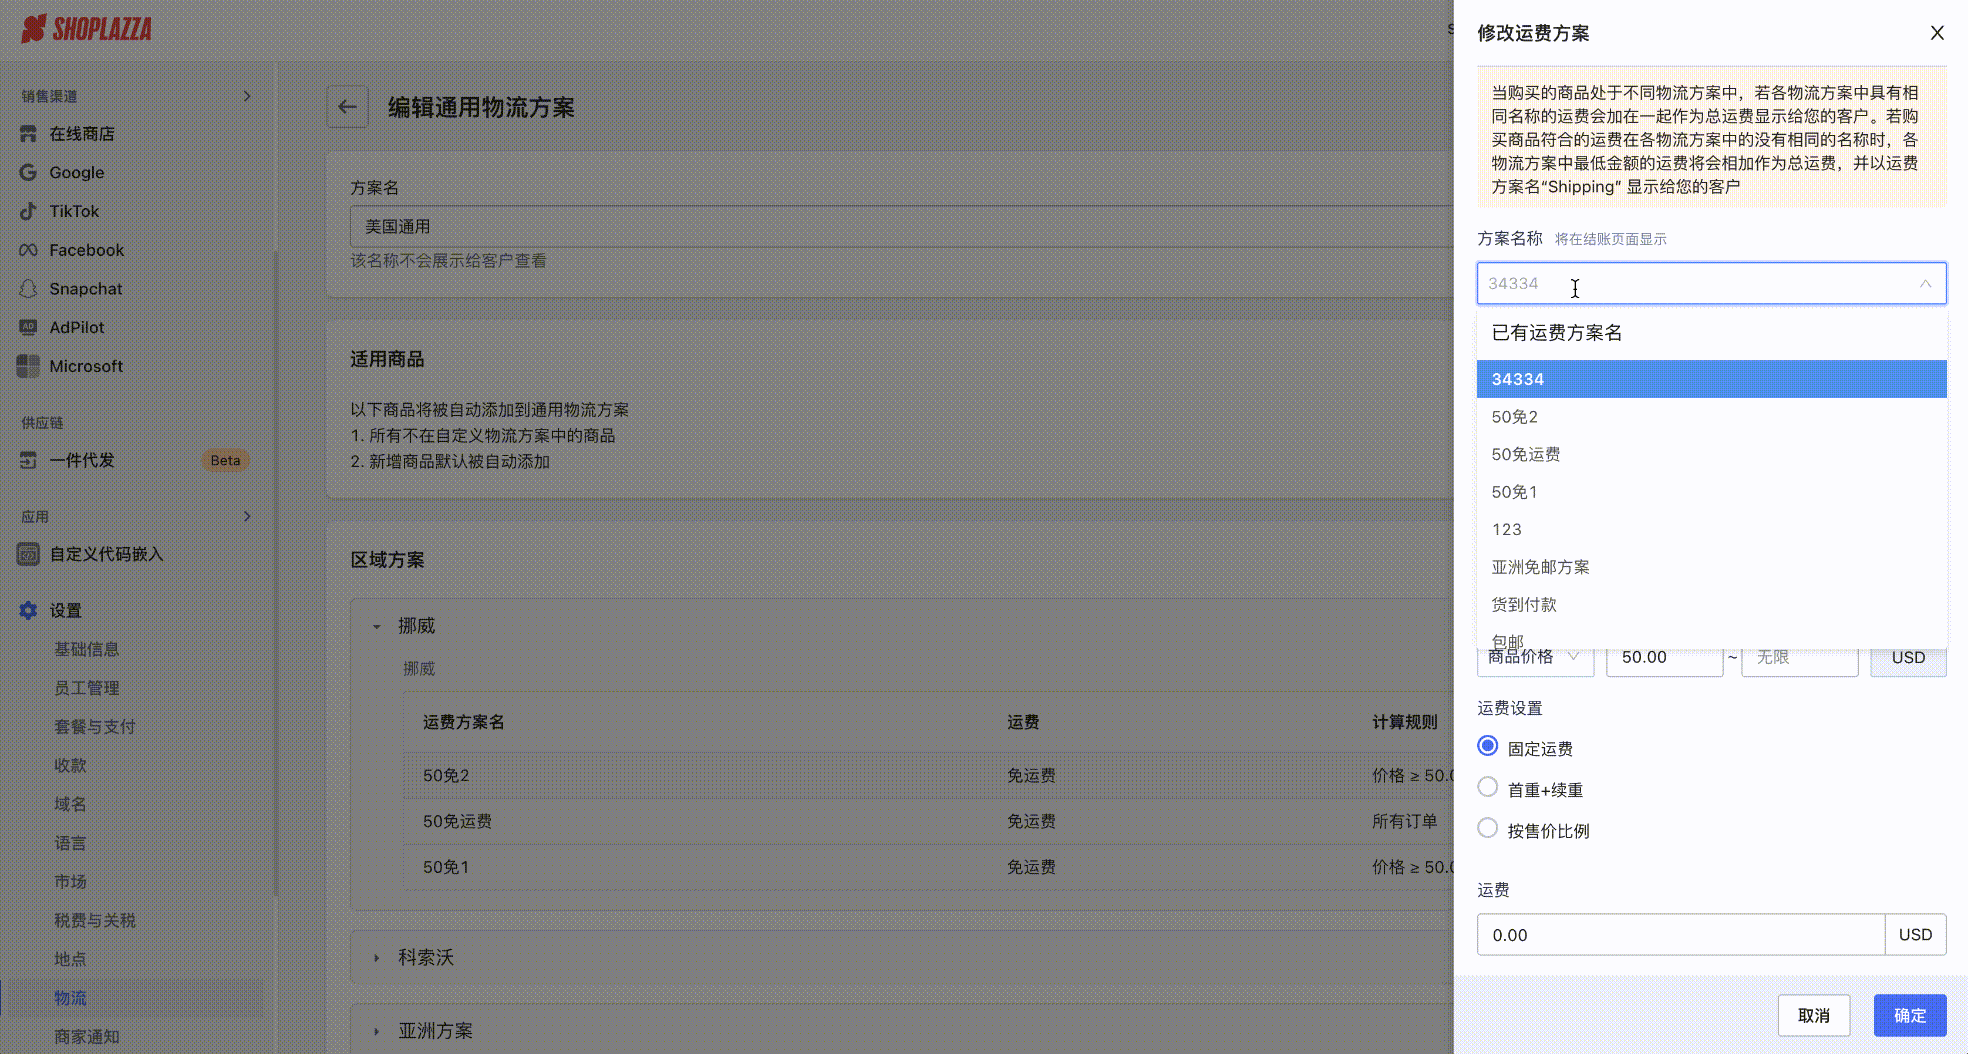Expand the 亚洲方案 region plan
The image size is (1968, 1054).
(377, 1031)
